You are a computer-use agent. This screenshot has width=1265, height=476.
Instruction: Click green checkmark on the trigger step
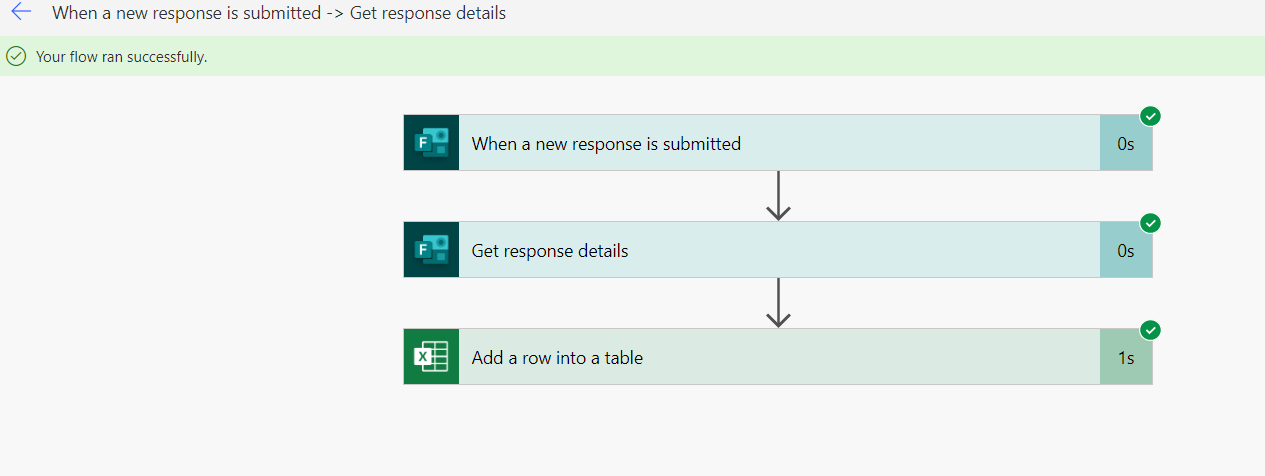[1150, 116]
